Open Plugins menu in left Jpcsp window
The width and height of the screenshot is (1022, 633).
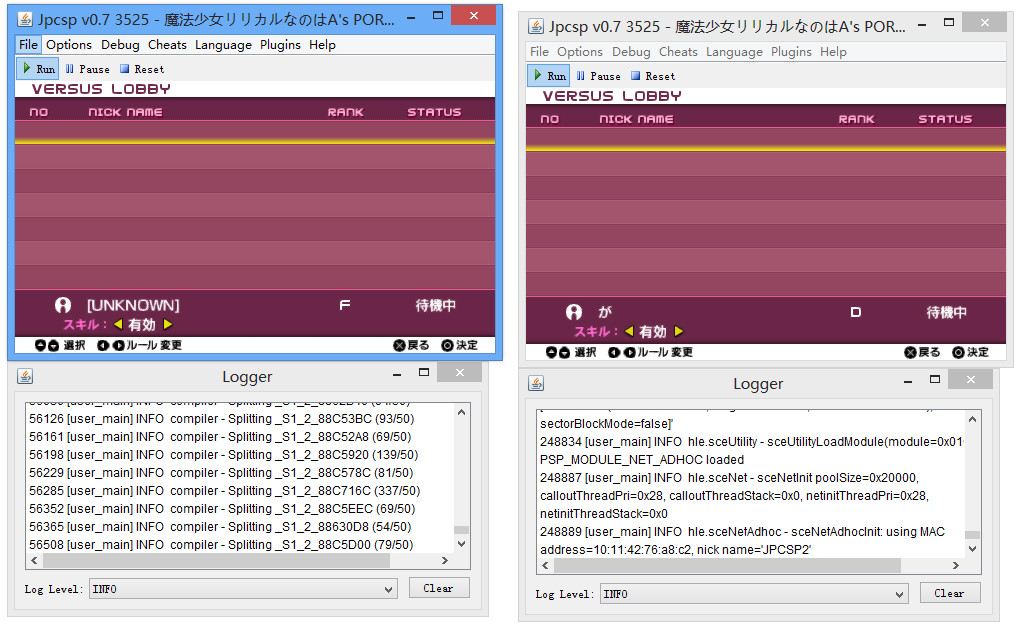point(280,45)
